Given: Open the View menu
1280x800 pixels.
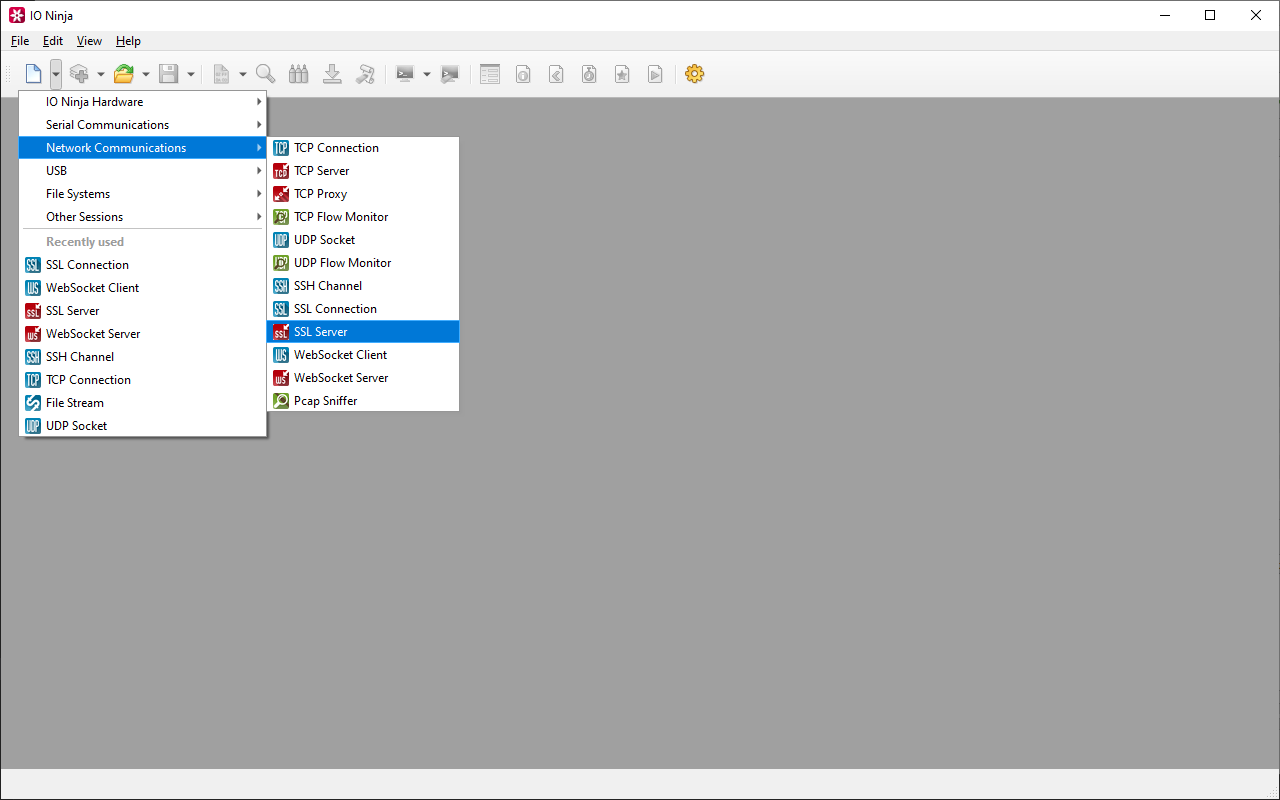Looking at the screenshot, I should 90,41.
